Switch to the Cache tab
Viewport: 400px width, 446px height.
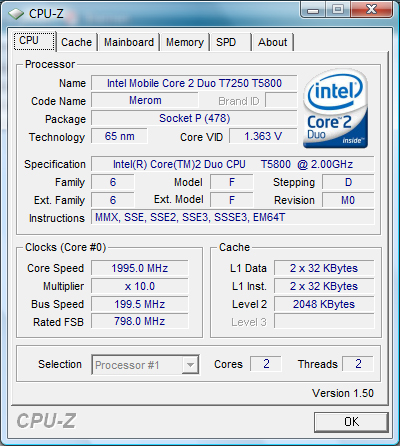(76, 42)
